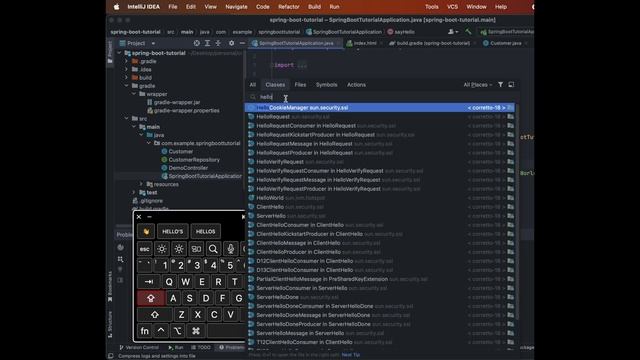Screen dimensions: 640x360
Task: Tap the Shift key on the on-screen keyboard
Action: 155,315
